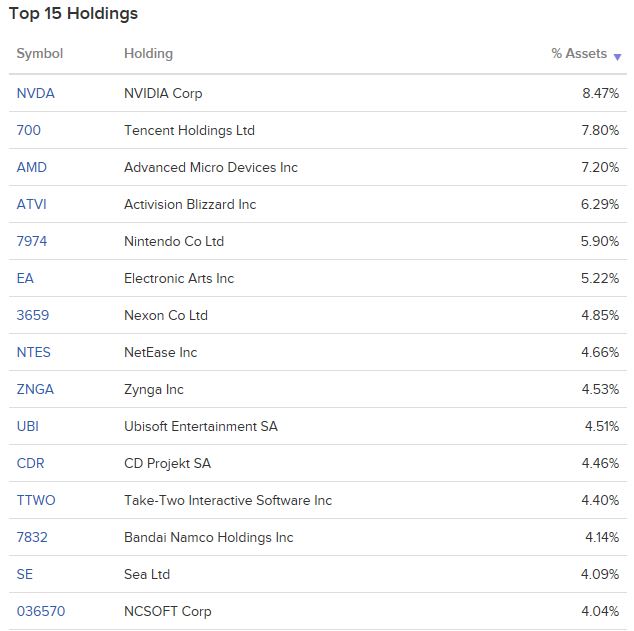Click the 036570 NCSOFT symbol link

[41, 611]
